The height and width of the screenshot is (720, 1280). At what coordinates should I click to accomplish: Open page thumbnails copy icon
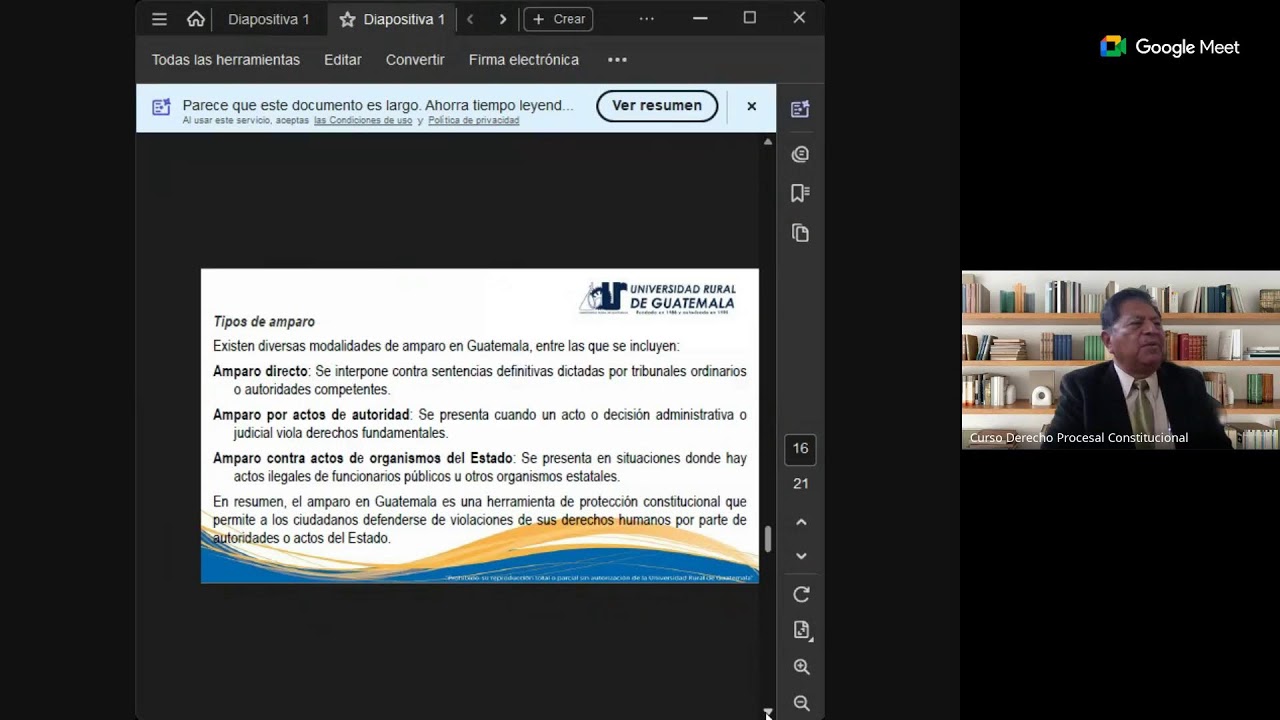[800, 233]
